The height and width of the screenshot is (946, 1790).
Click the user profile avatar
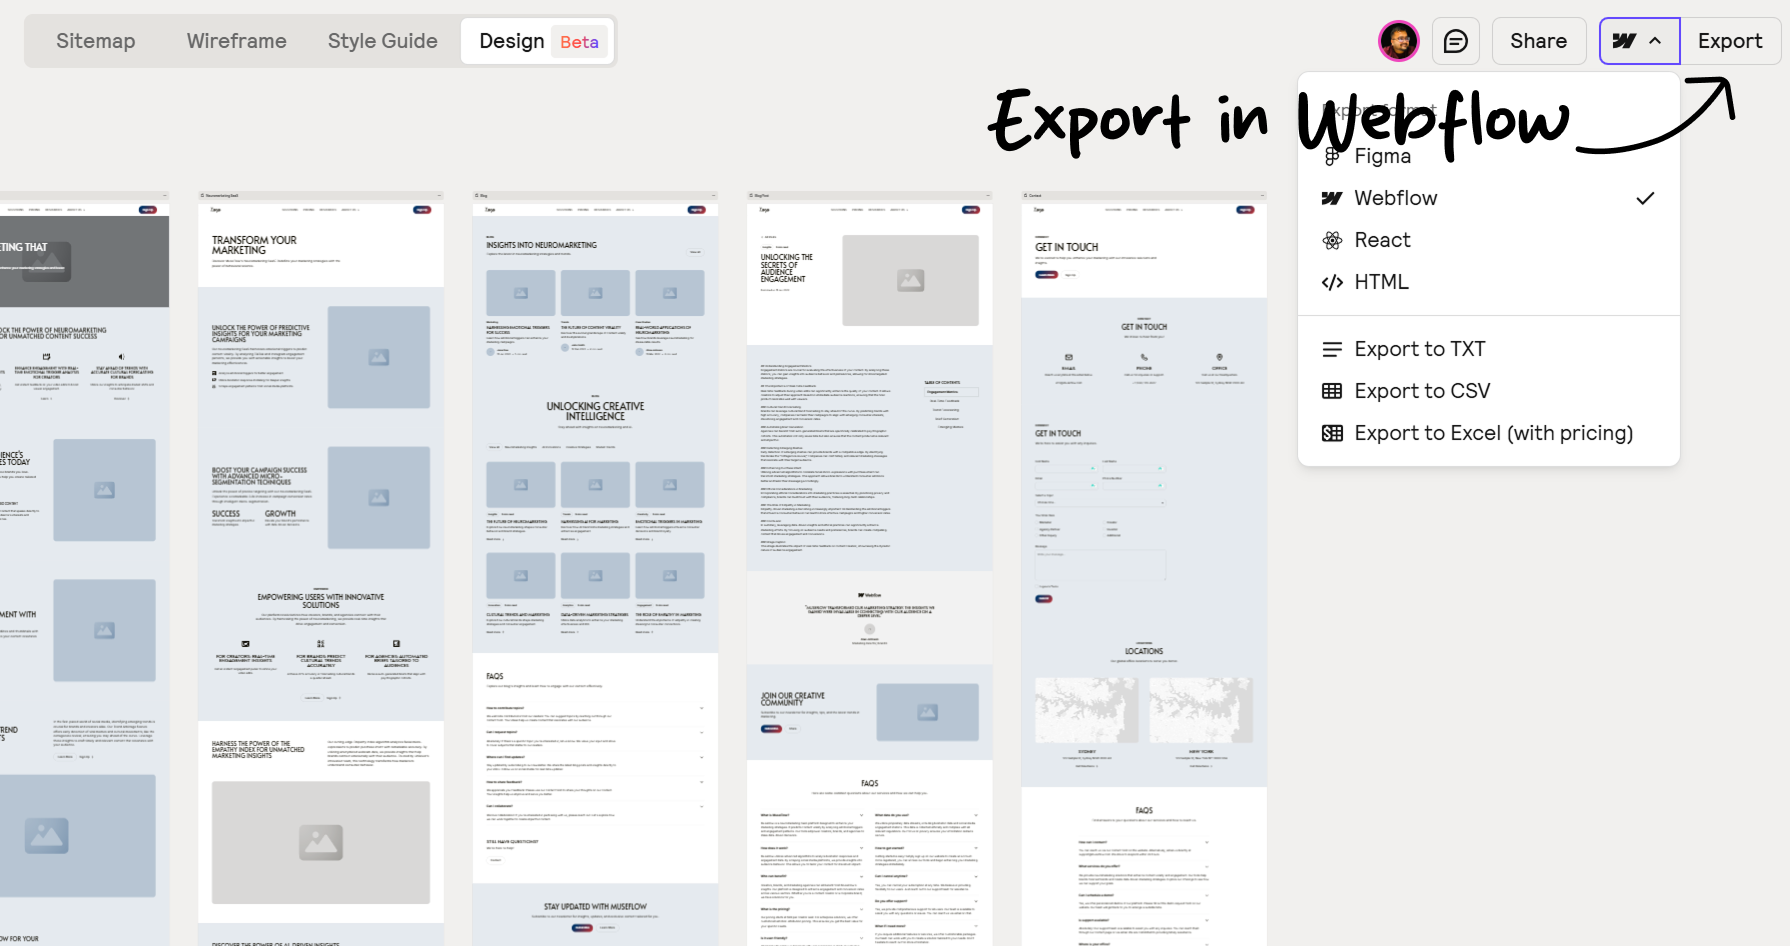click(x=1398, y=41)
